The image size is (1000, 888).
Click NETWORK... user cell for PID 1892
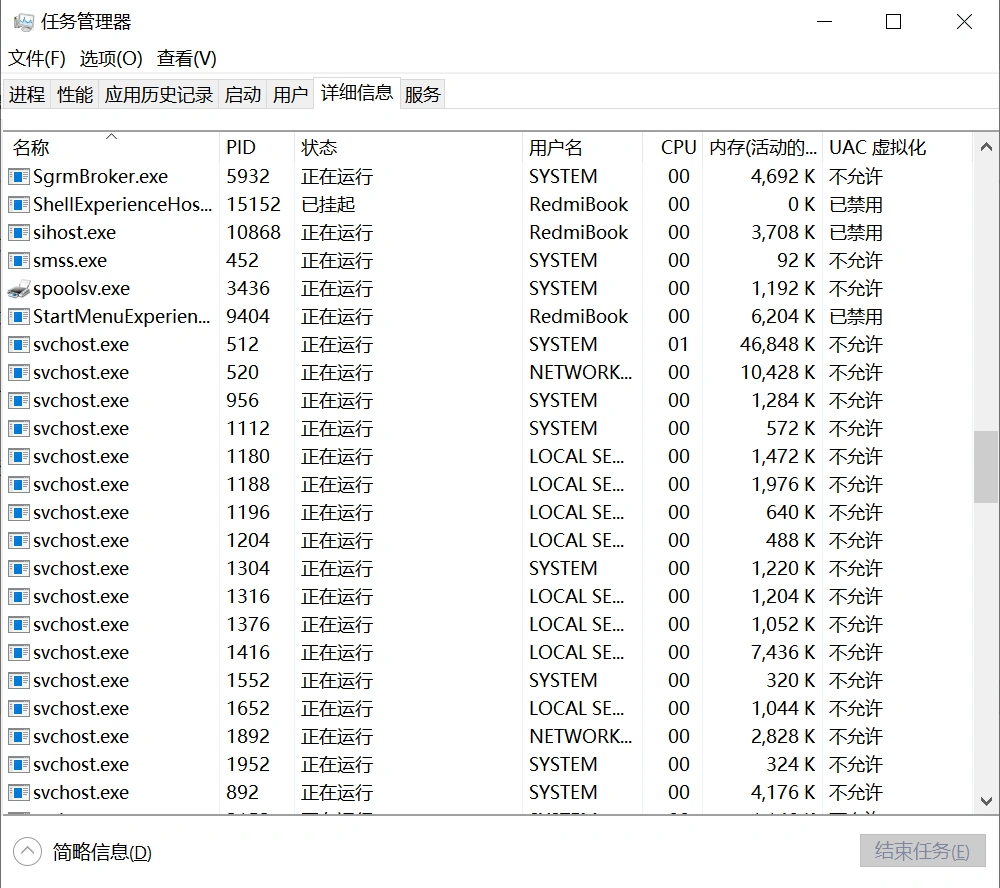[x=580, y=737]
